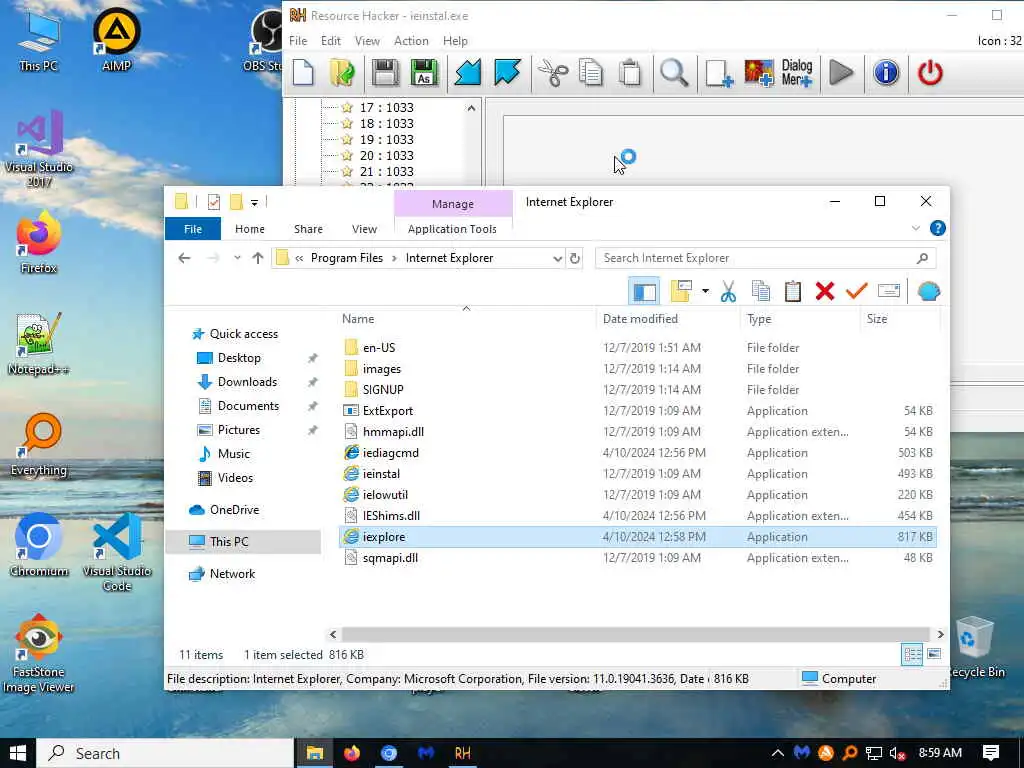Open Help menu in Resource Hacker
1024x768 pixels.
pos(455,40)
